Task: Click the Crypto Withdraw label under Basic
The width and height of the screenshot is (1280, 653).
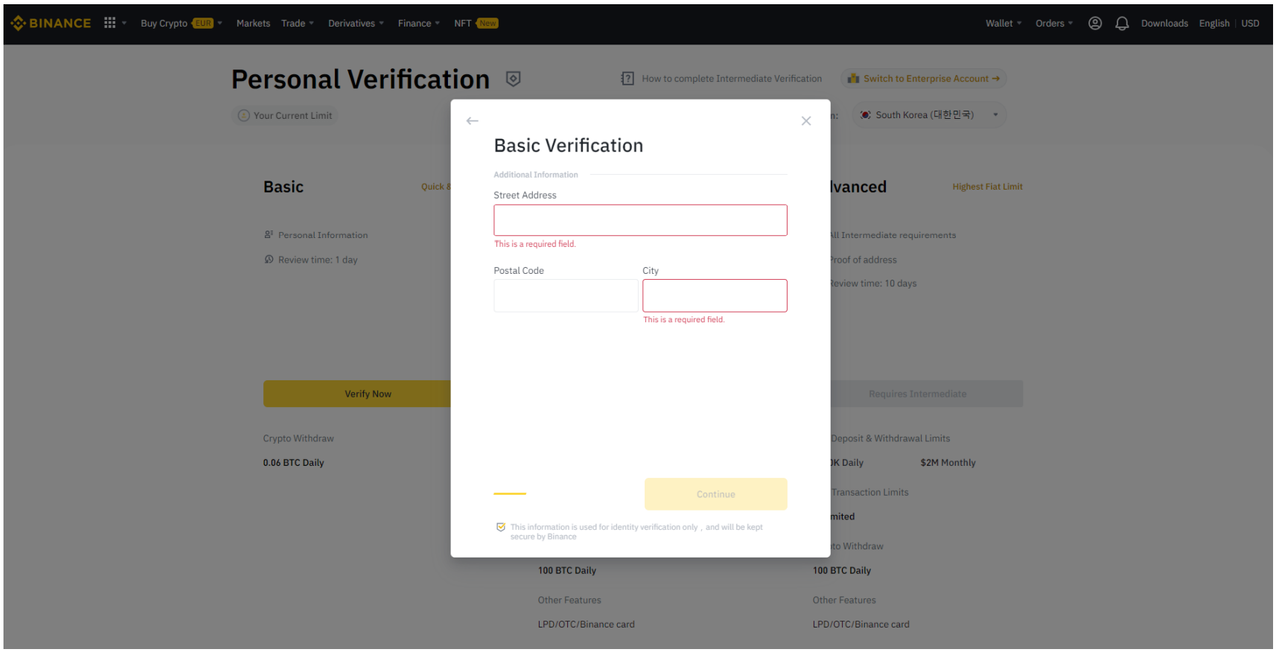Action: (299, 438)
